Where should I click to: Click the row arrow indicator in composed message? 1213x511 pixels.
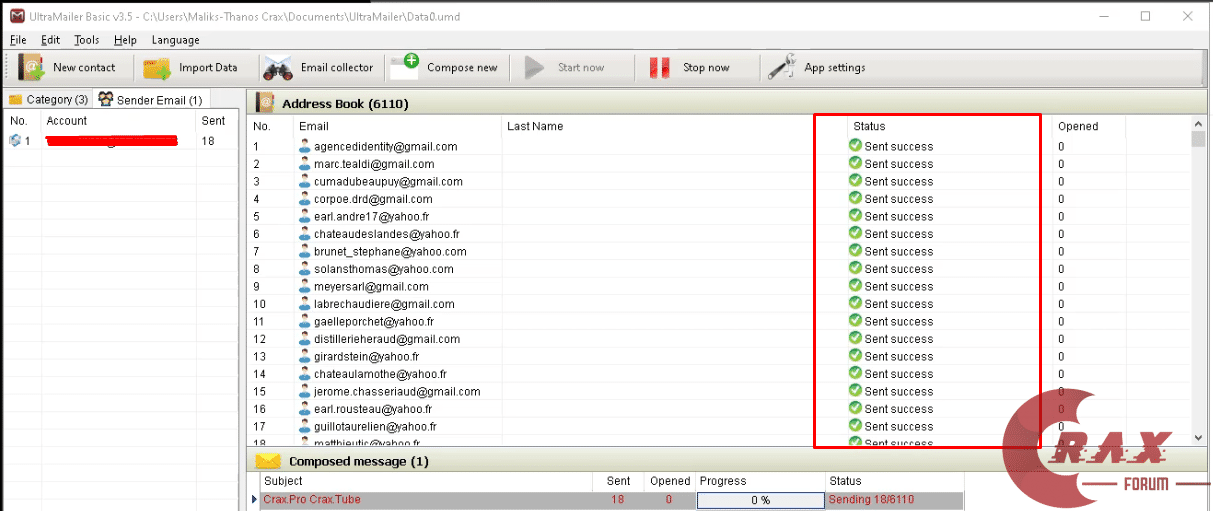(253, 499)
